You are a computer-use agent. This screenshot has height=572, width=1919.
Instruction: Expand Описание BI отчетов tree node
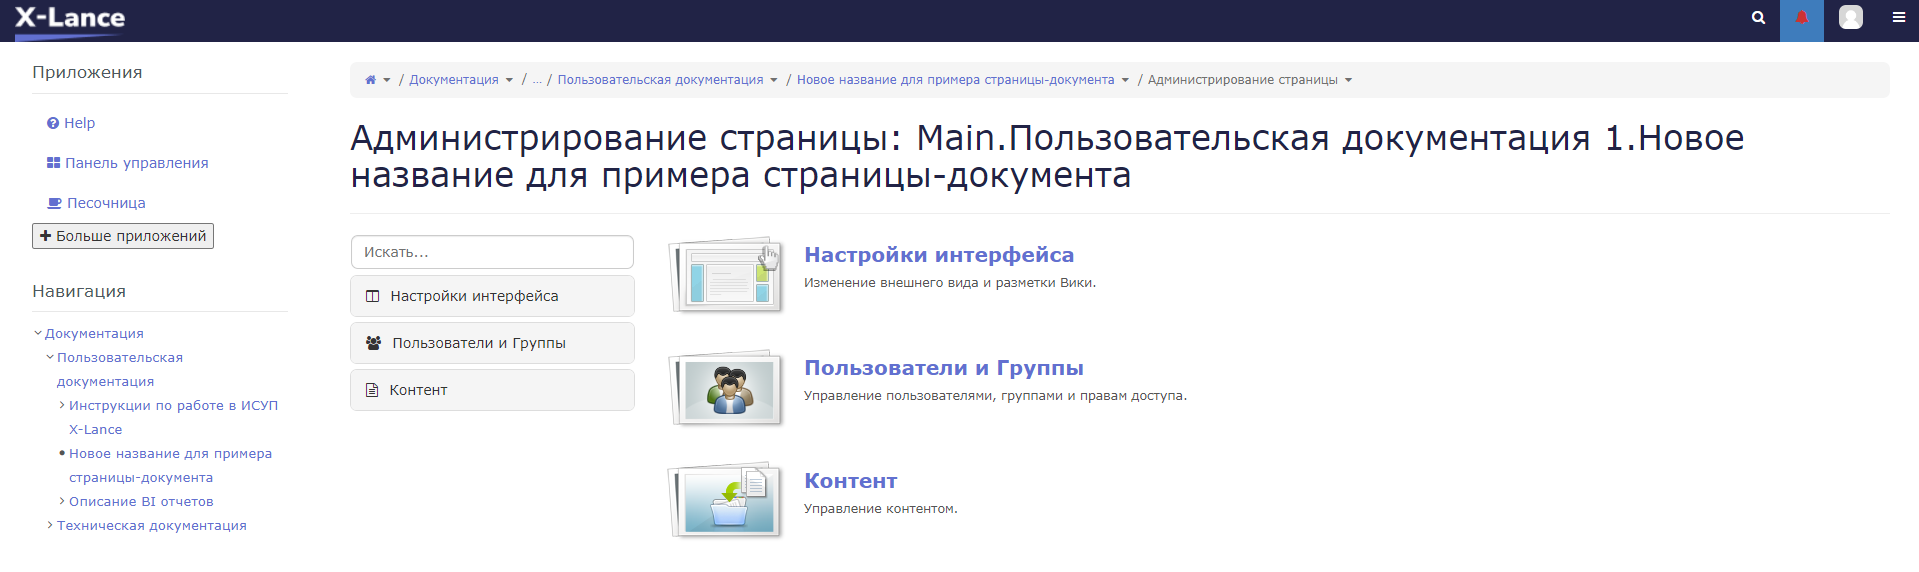pos(62,501)
